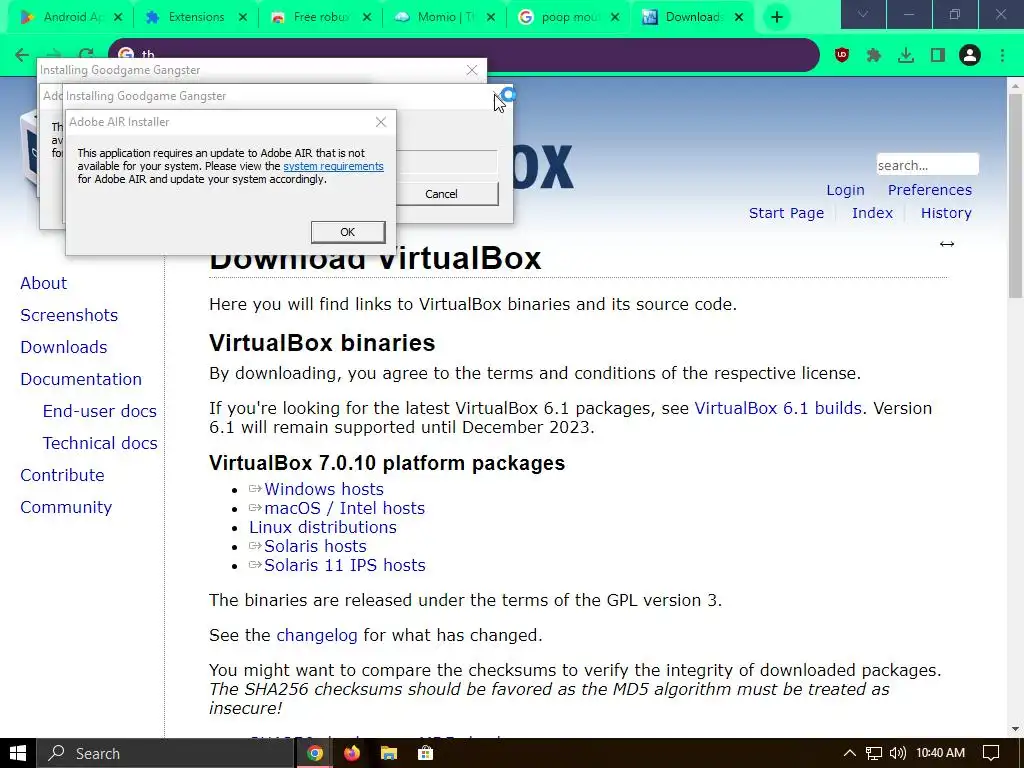Close the Momio tab
The image size is (1024, 768).
pos(490,18)
